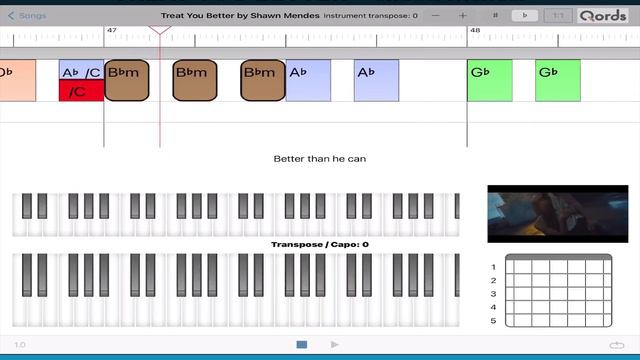Stop playback with the square button

point(302,344)
